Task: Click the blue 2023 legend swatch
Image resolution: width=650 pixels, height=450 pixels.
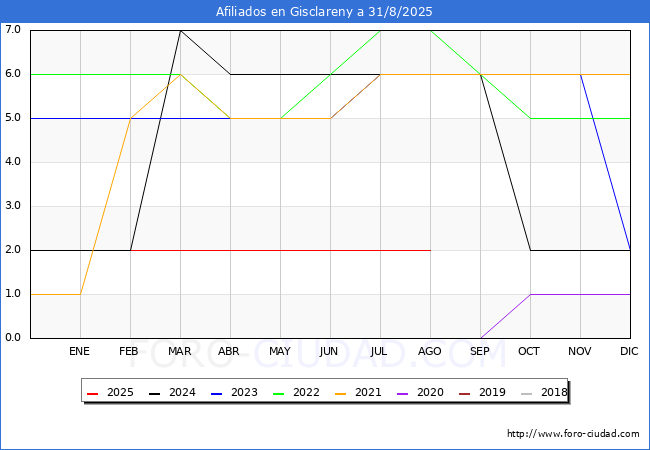Action: point(216,394)
